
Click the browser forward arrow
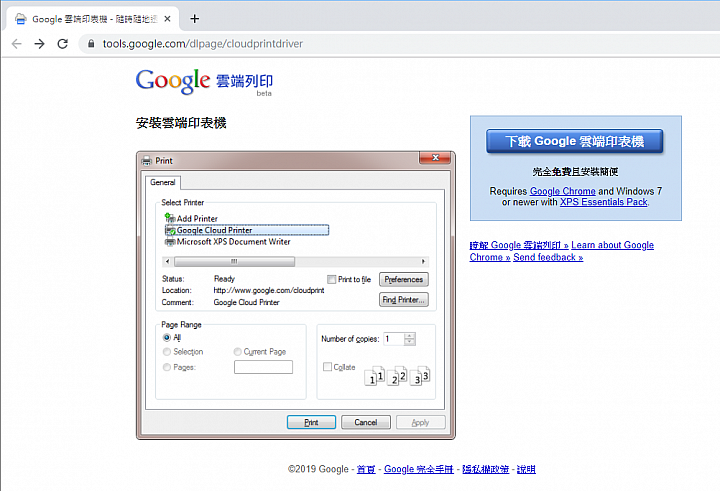click(x=39, y=44)
